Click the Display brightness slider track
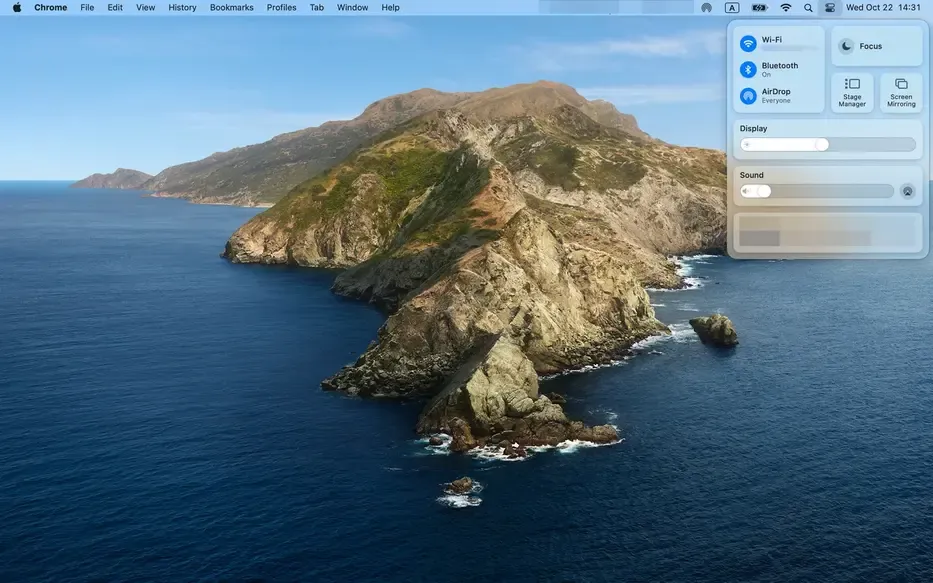The height and width of the screenshot is (583, 933). [828, 145]
